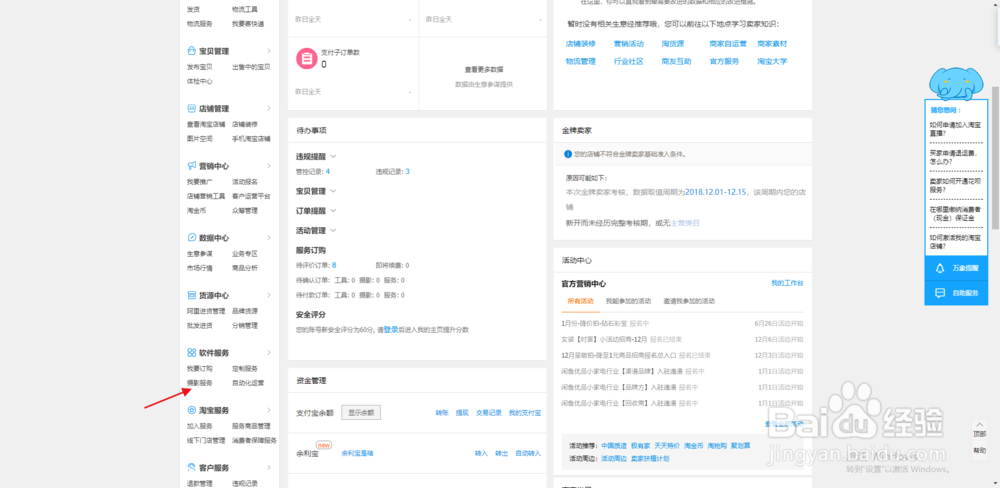Viewport: 1000px width, 488px height.
Task: Click the 客户服务 person icon
Action: [x=191, y=468]
